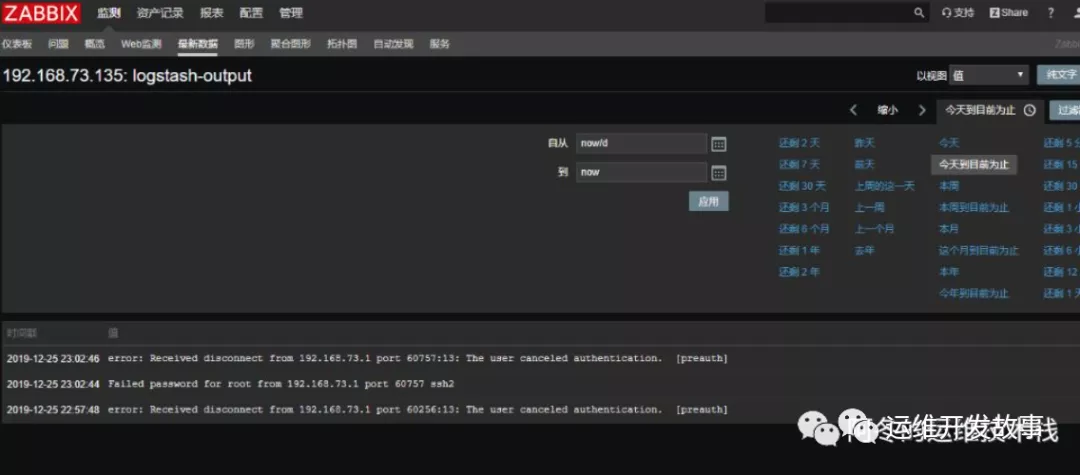Click the 缩小 zoom out button
Image resolution: width=1080 pixels, height=475 pixels.
coord(887,110)
